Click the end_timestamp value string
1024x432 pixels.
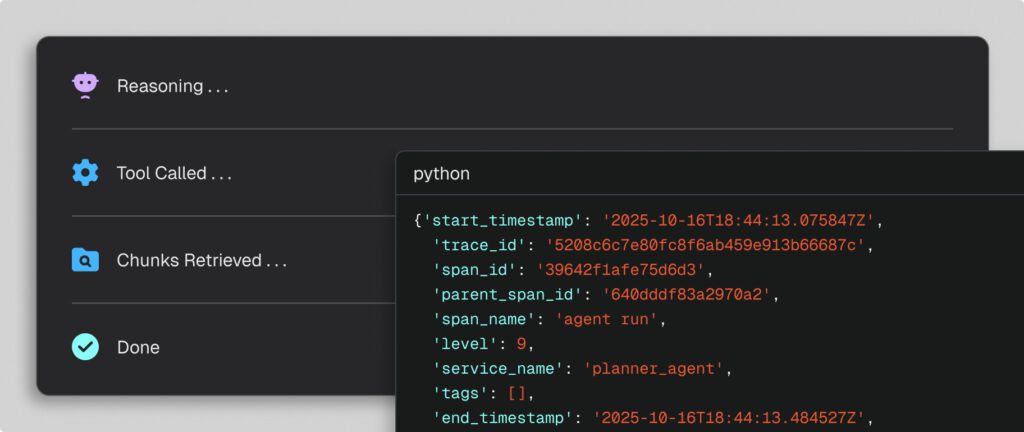tap(732, 419)
